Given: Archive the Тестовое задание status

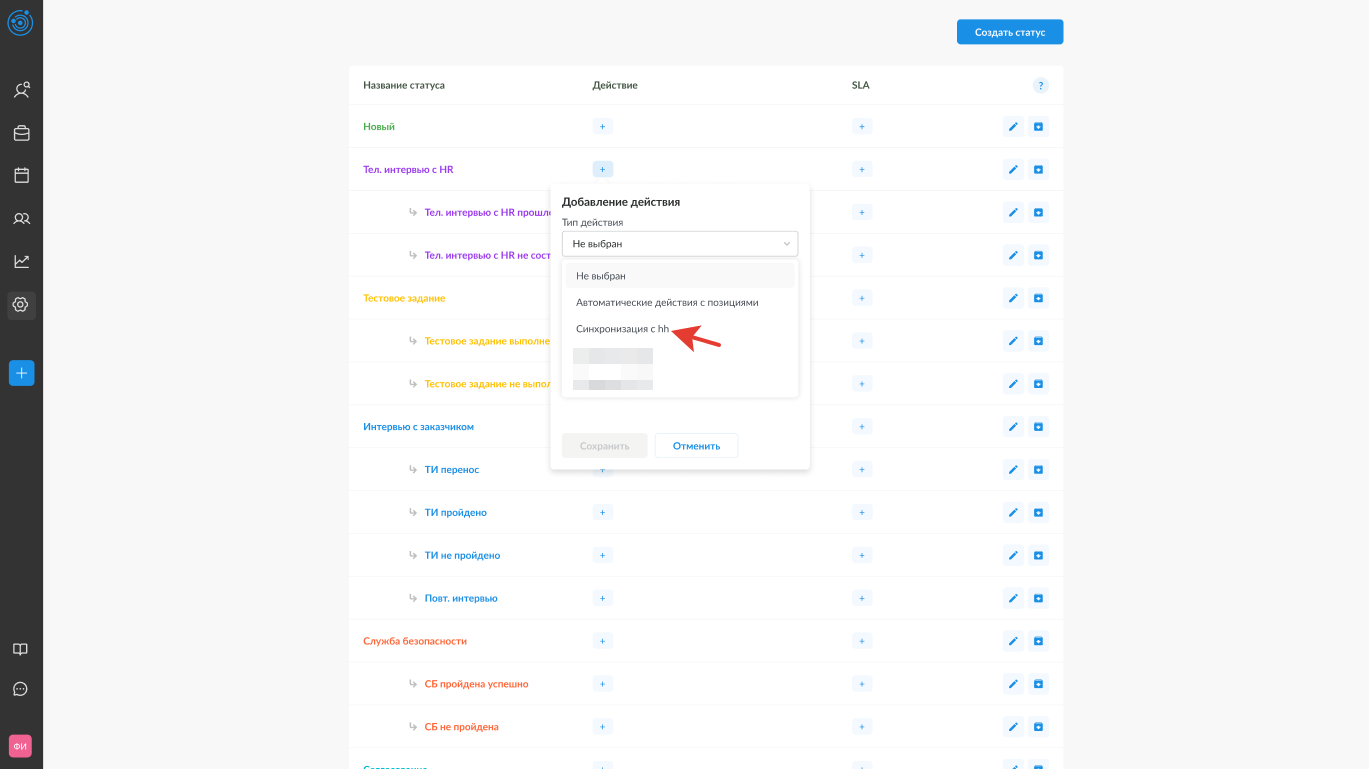Looking at the screenshot, I should point(1039,298).
